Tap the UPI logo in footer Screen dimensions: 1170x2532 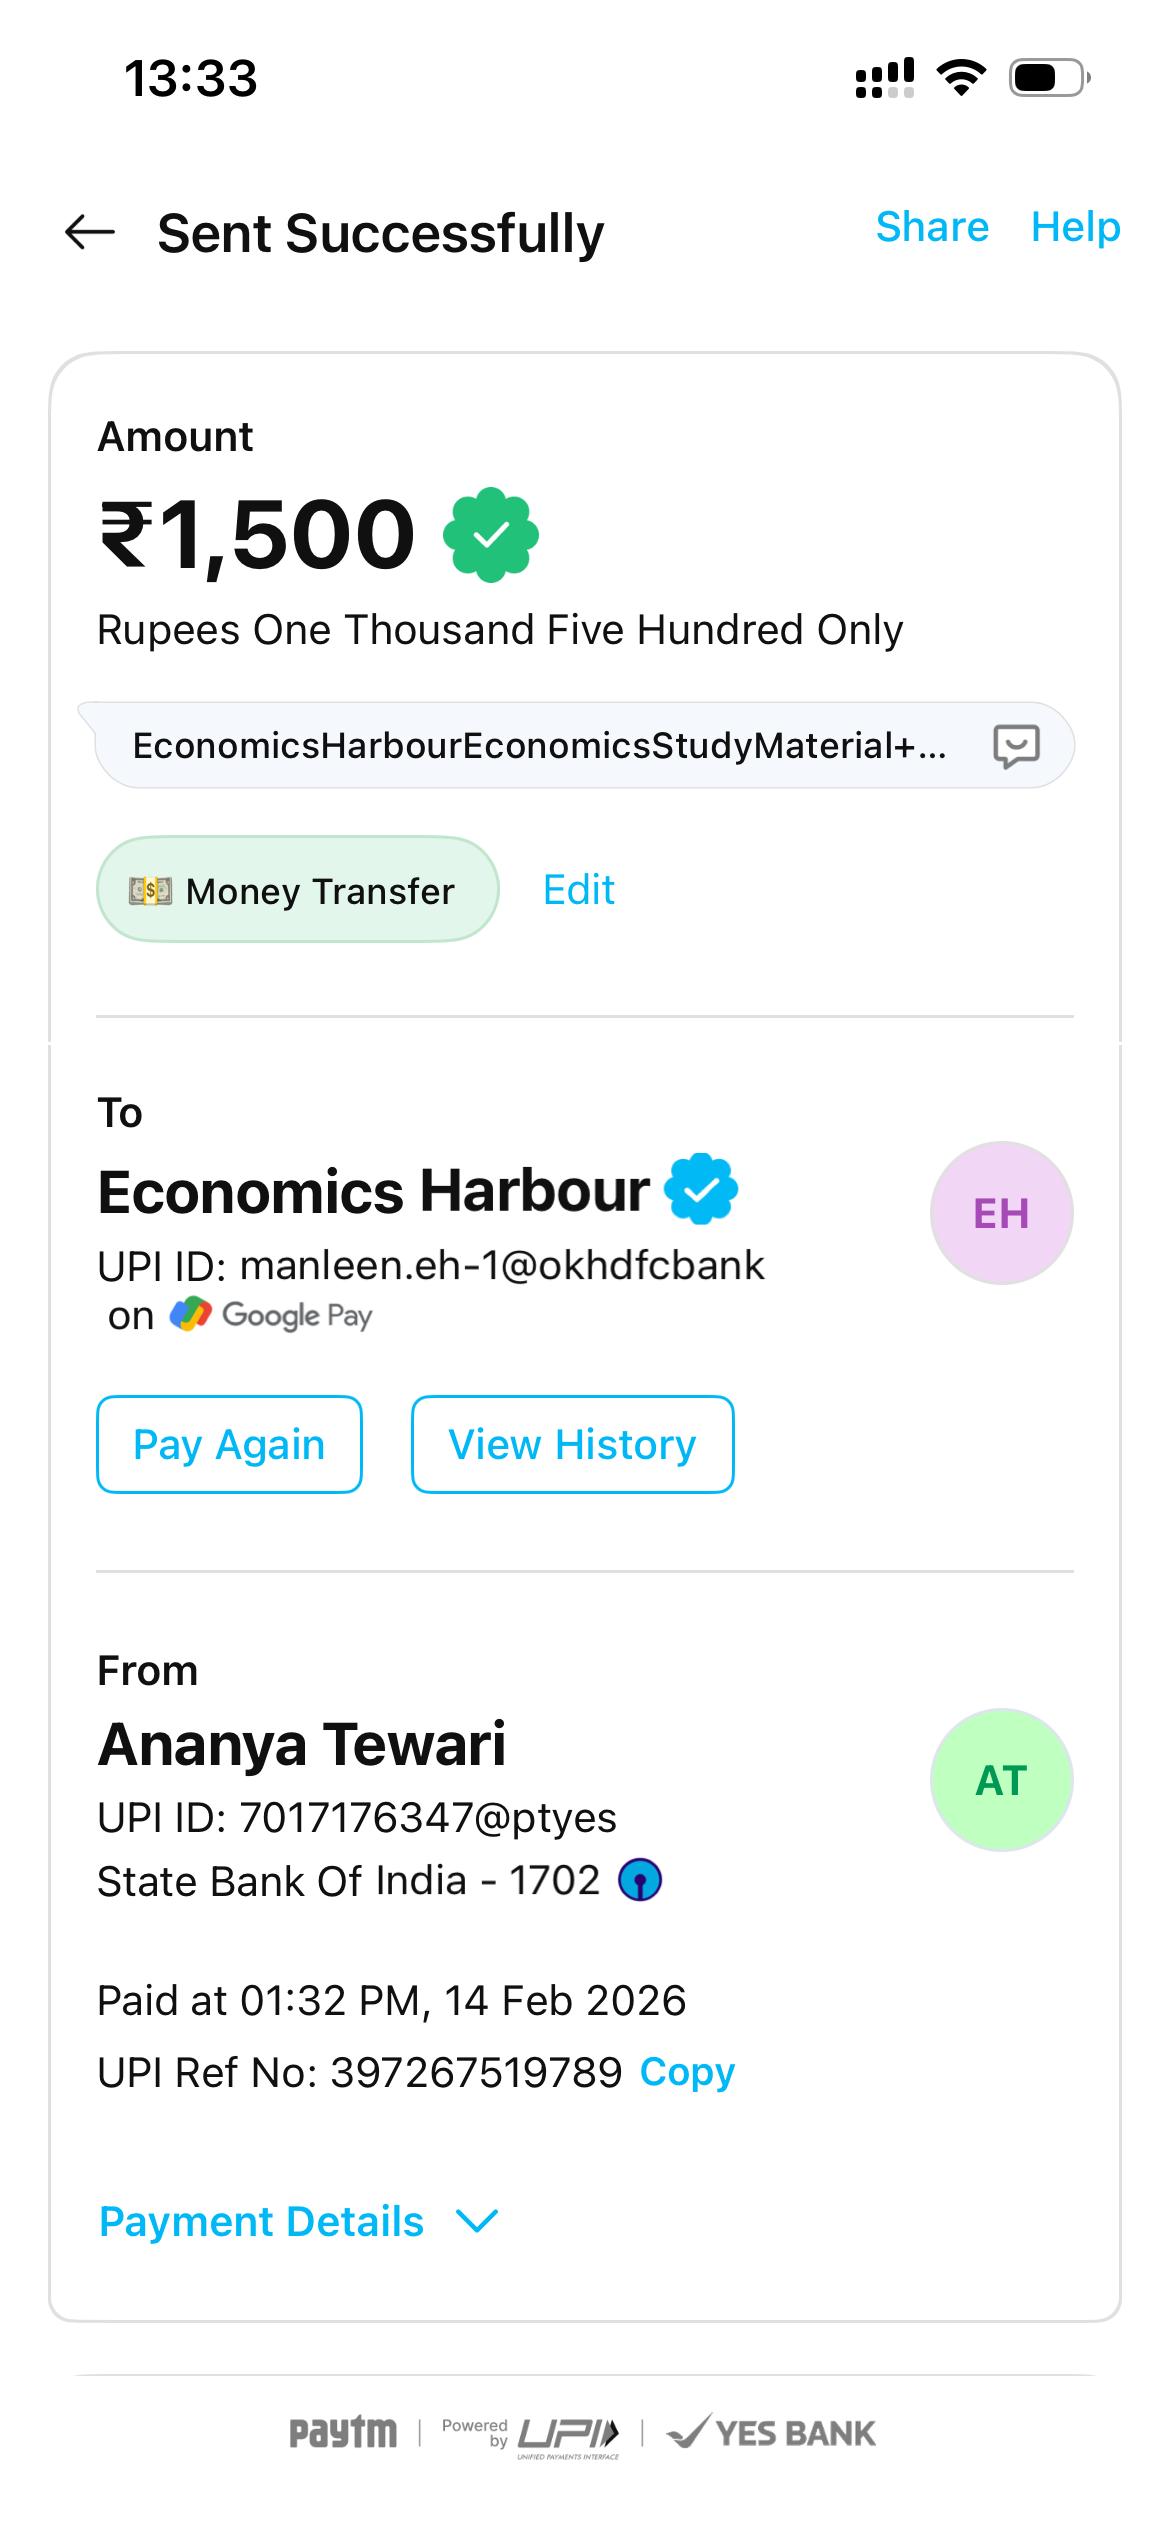click(567, 2434)
